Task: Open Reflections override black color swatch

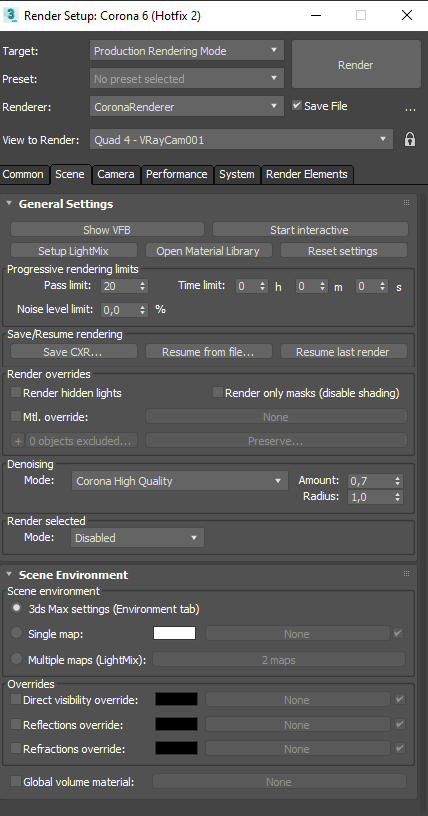Action: point(177,724)
